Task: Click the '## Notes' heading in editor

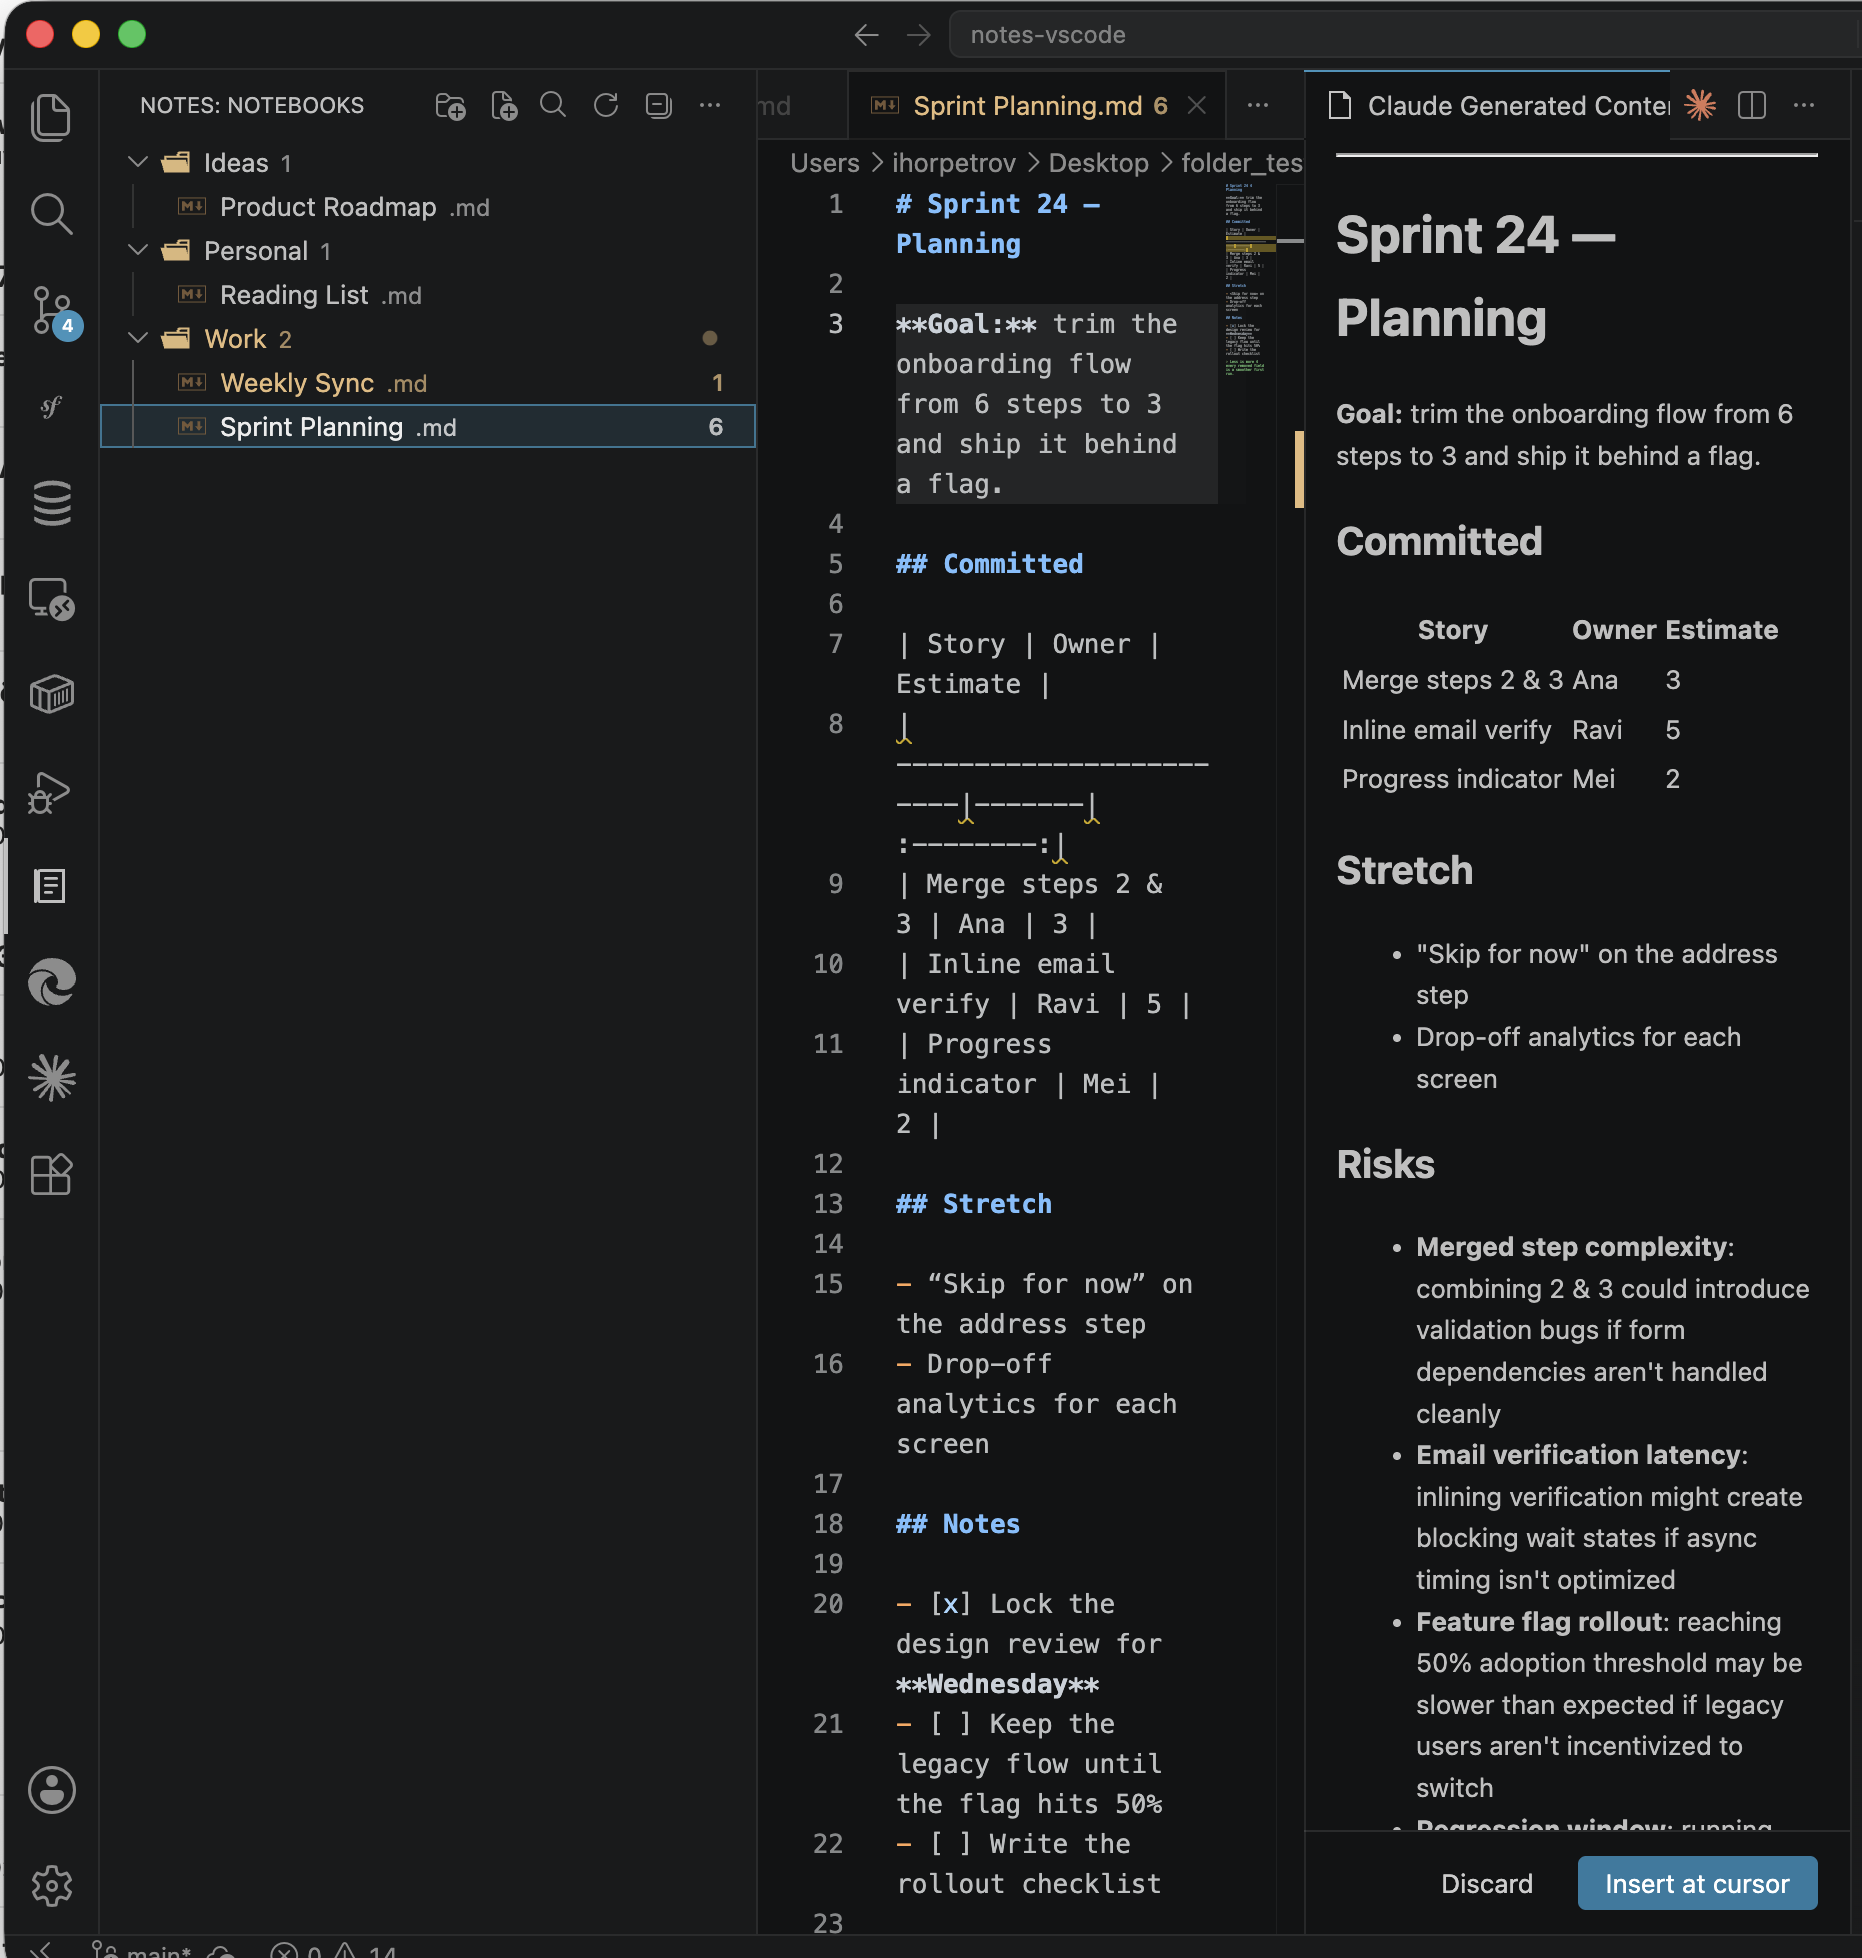Action: 958,1524
